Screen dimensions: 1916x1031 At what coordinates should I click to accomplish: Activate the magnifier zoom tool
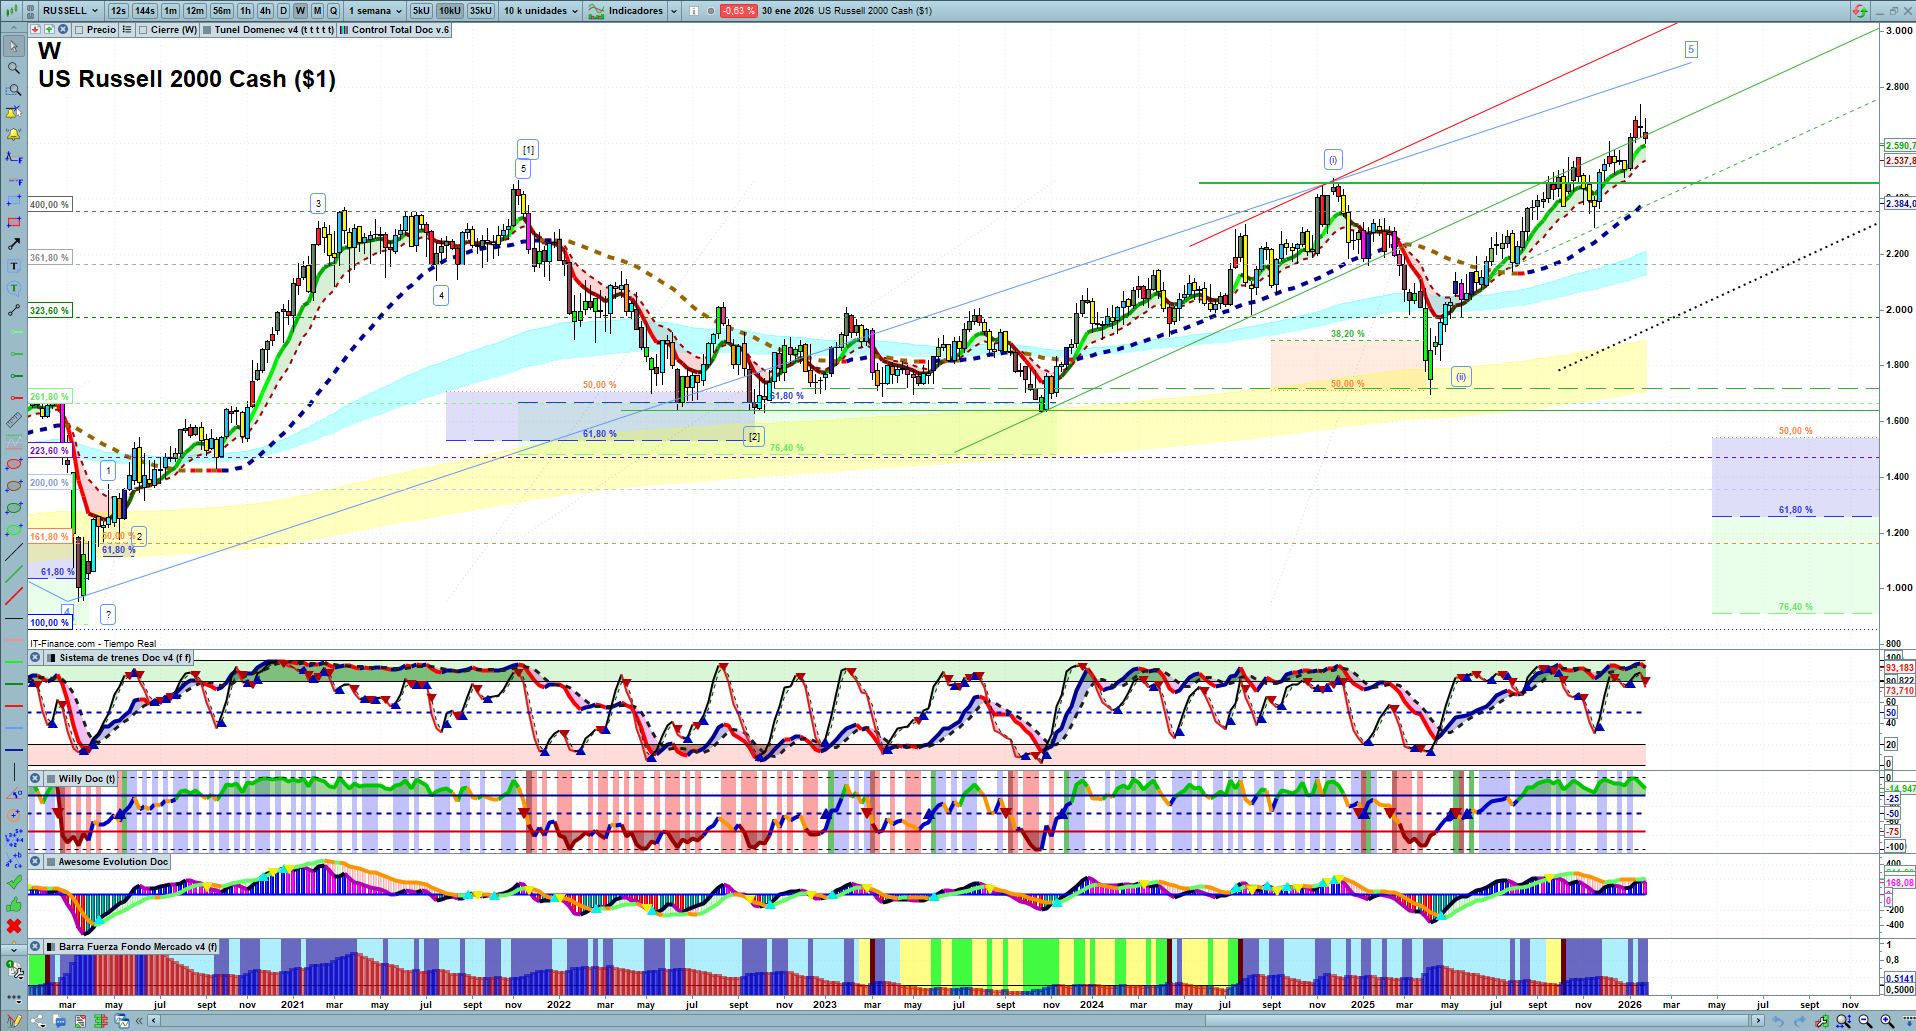14,68
